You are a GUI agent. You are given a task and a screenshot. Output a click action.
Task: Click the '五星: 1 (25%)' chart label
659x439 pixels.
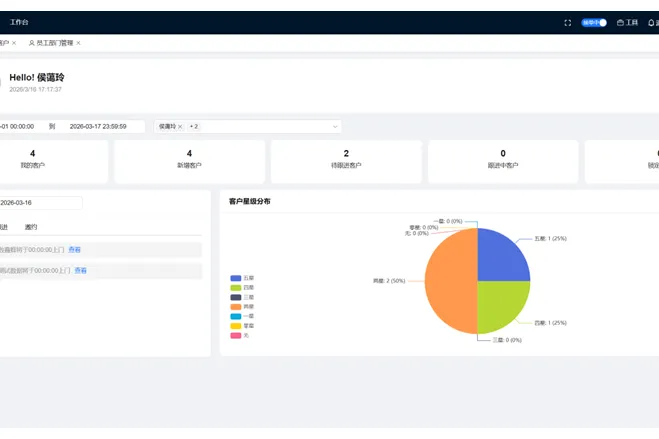pyautogui.click(x=550, y=239)
